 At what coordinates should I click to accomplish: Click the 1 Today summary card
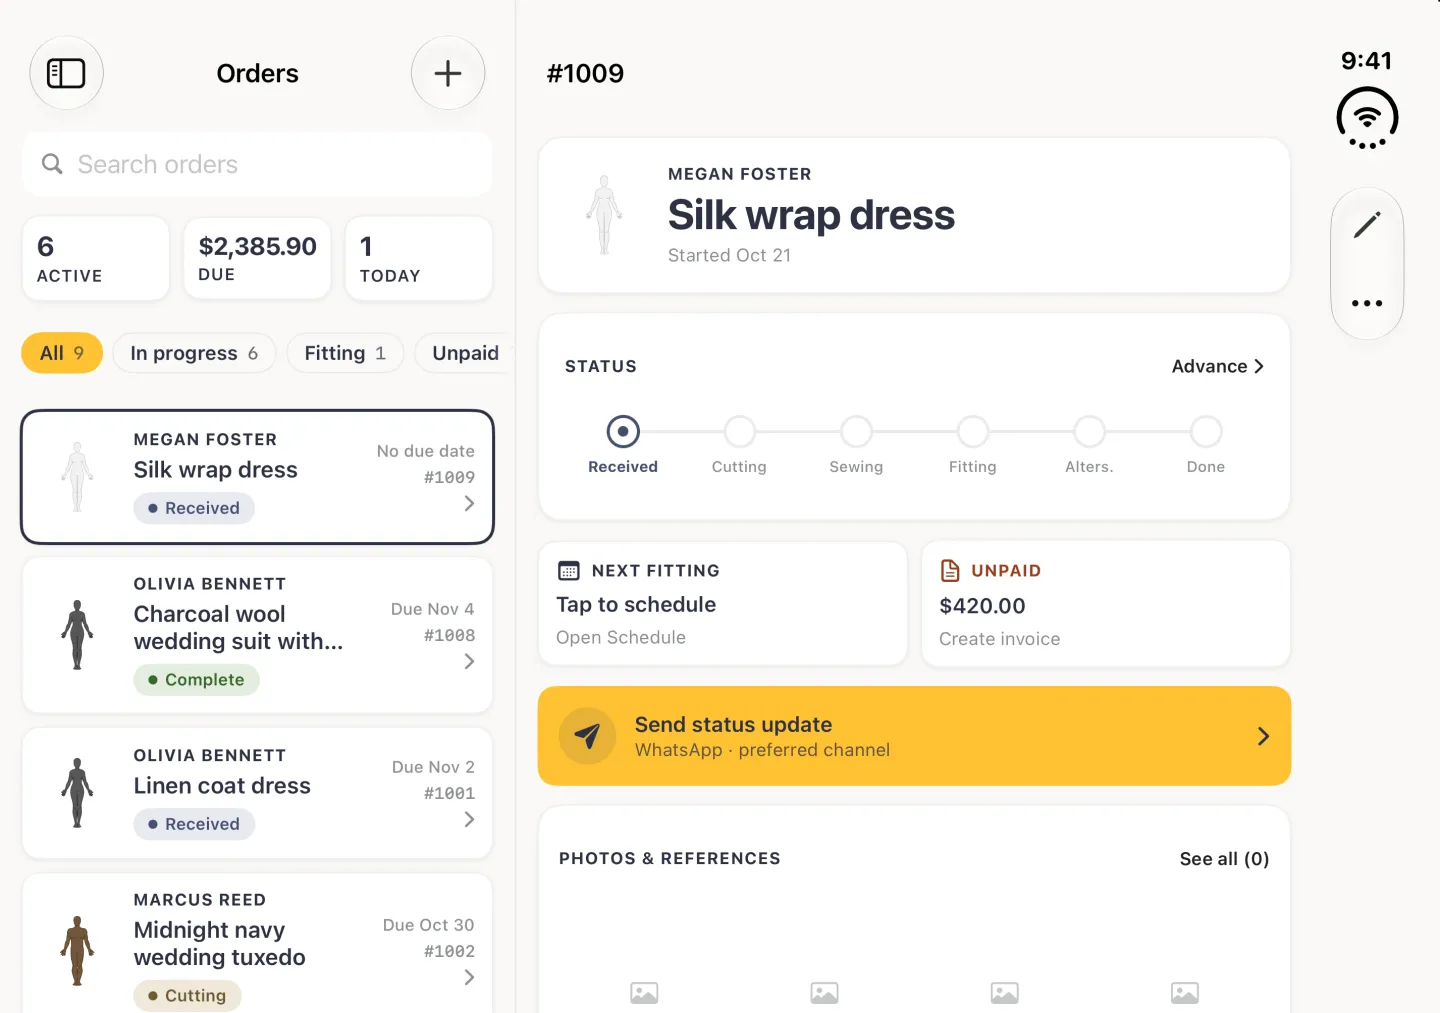tap(419, 258)
